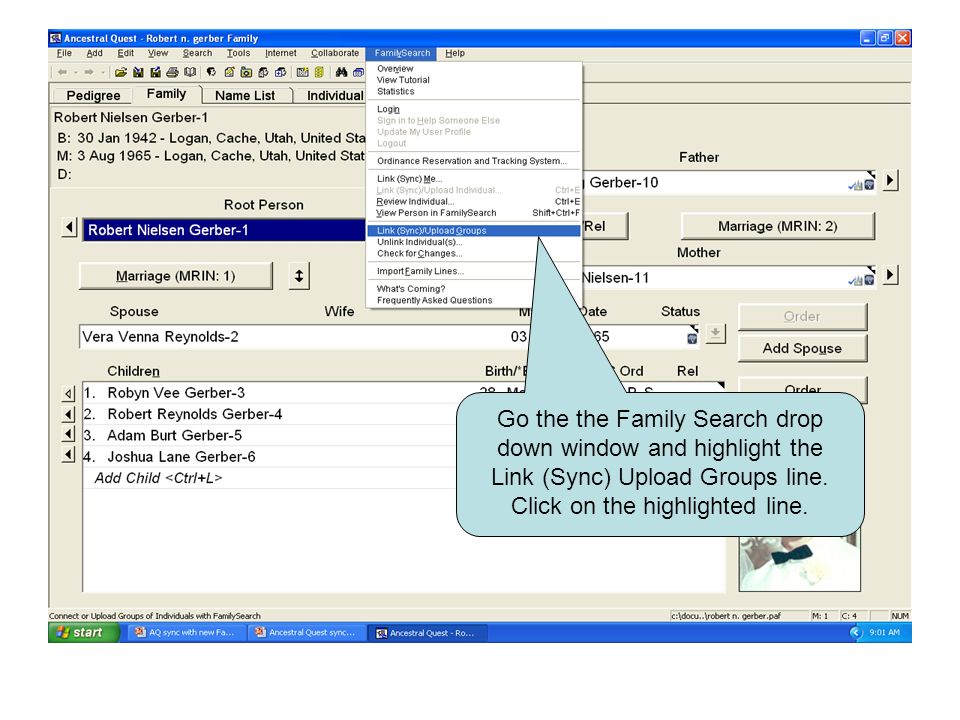Open the File menu
960x720 pixels.
64,53
